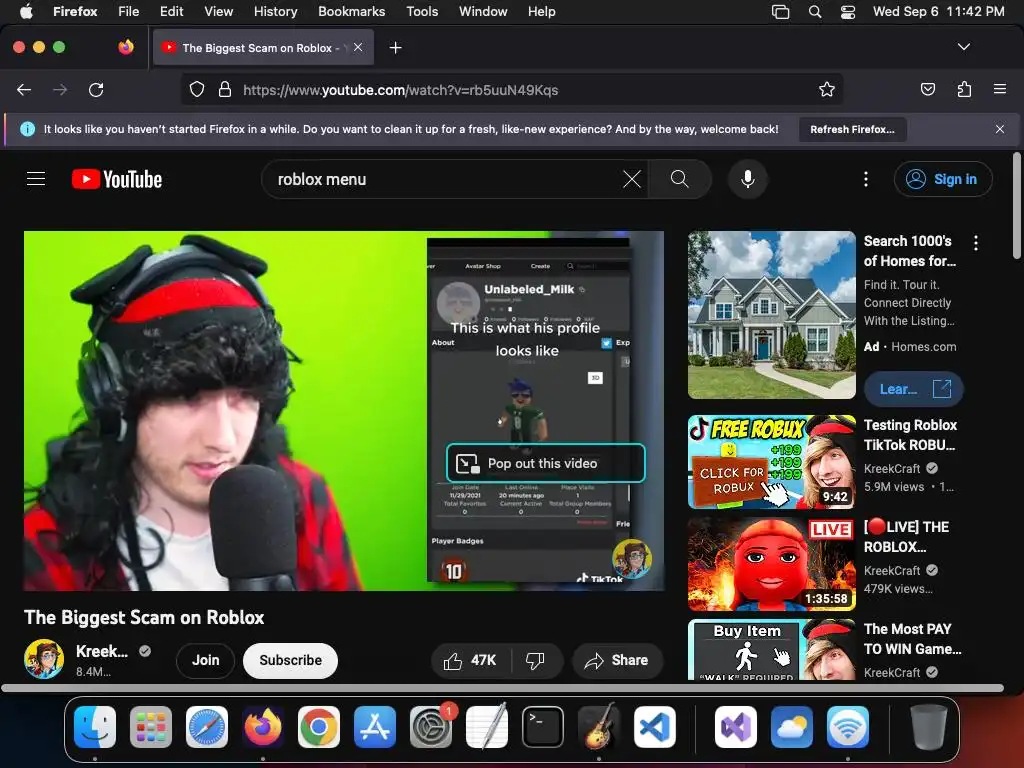Open Testing Roblox TikTok video thumbnail
Screen dimensions: 1024x768
(x=771, y=462)
